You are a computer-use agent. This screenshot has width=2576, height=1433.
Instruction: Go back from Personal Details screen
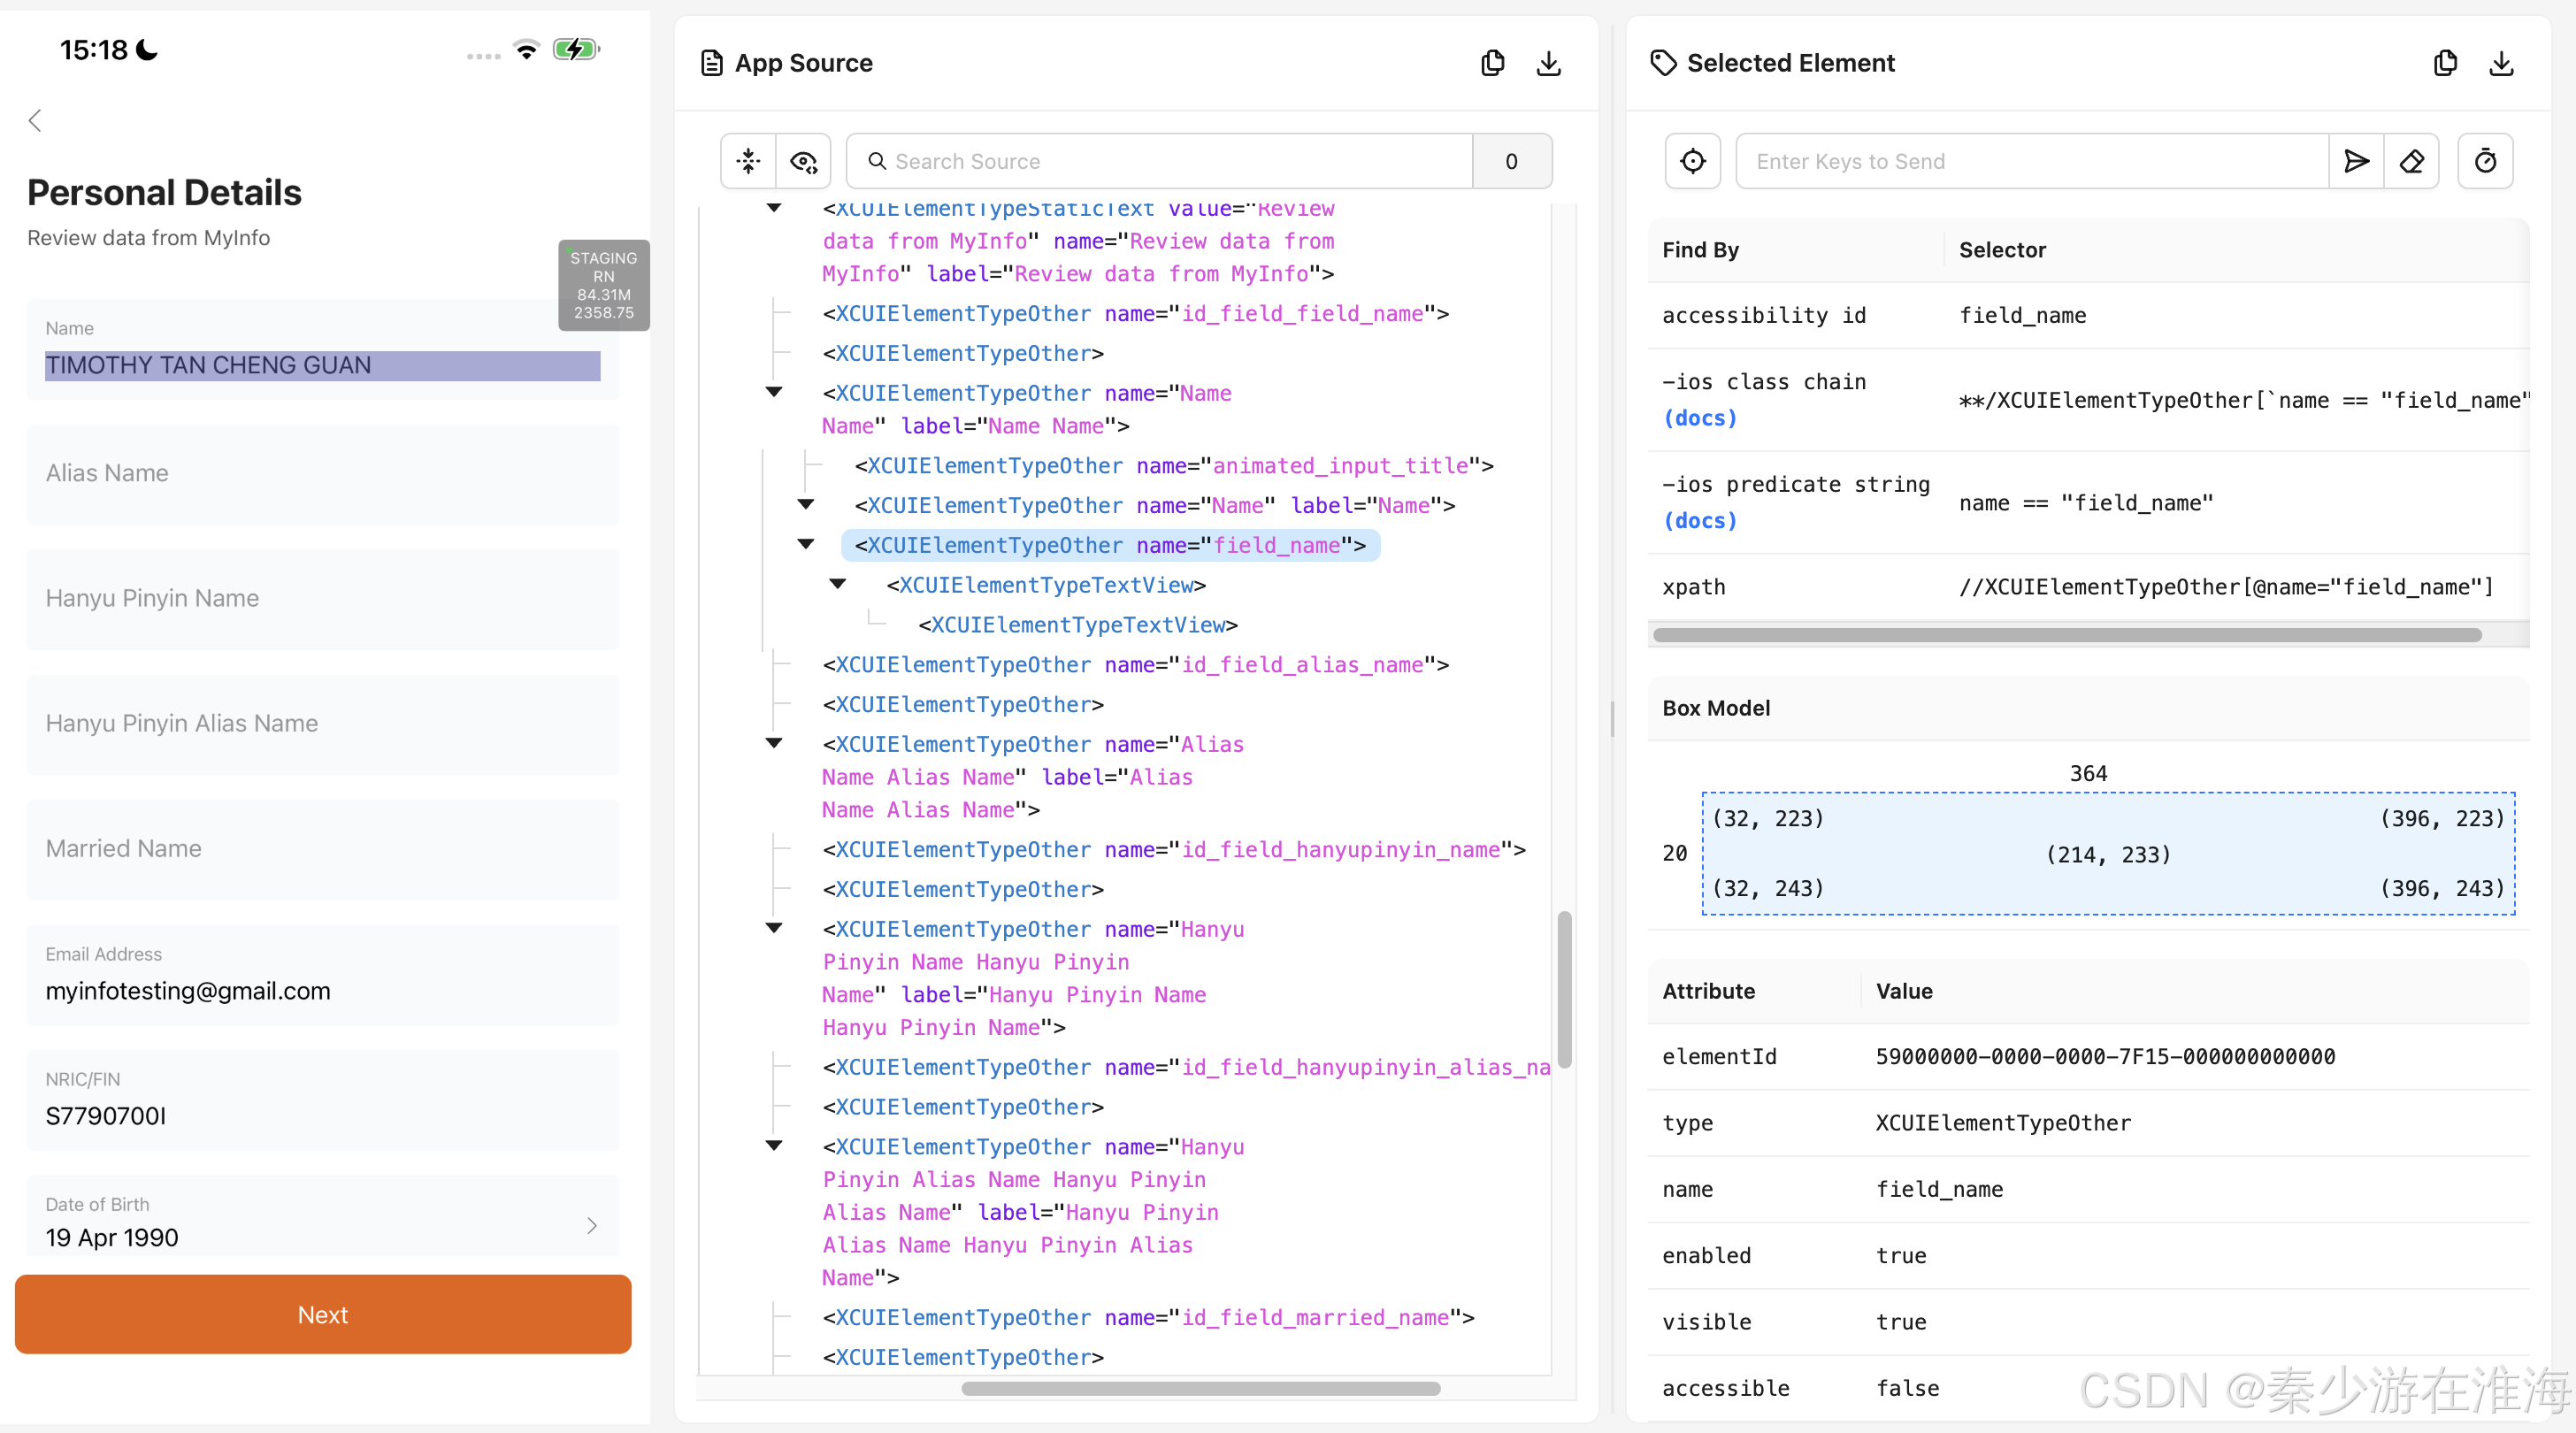(x=35, y=121)
